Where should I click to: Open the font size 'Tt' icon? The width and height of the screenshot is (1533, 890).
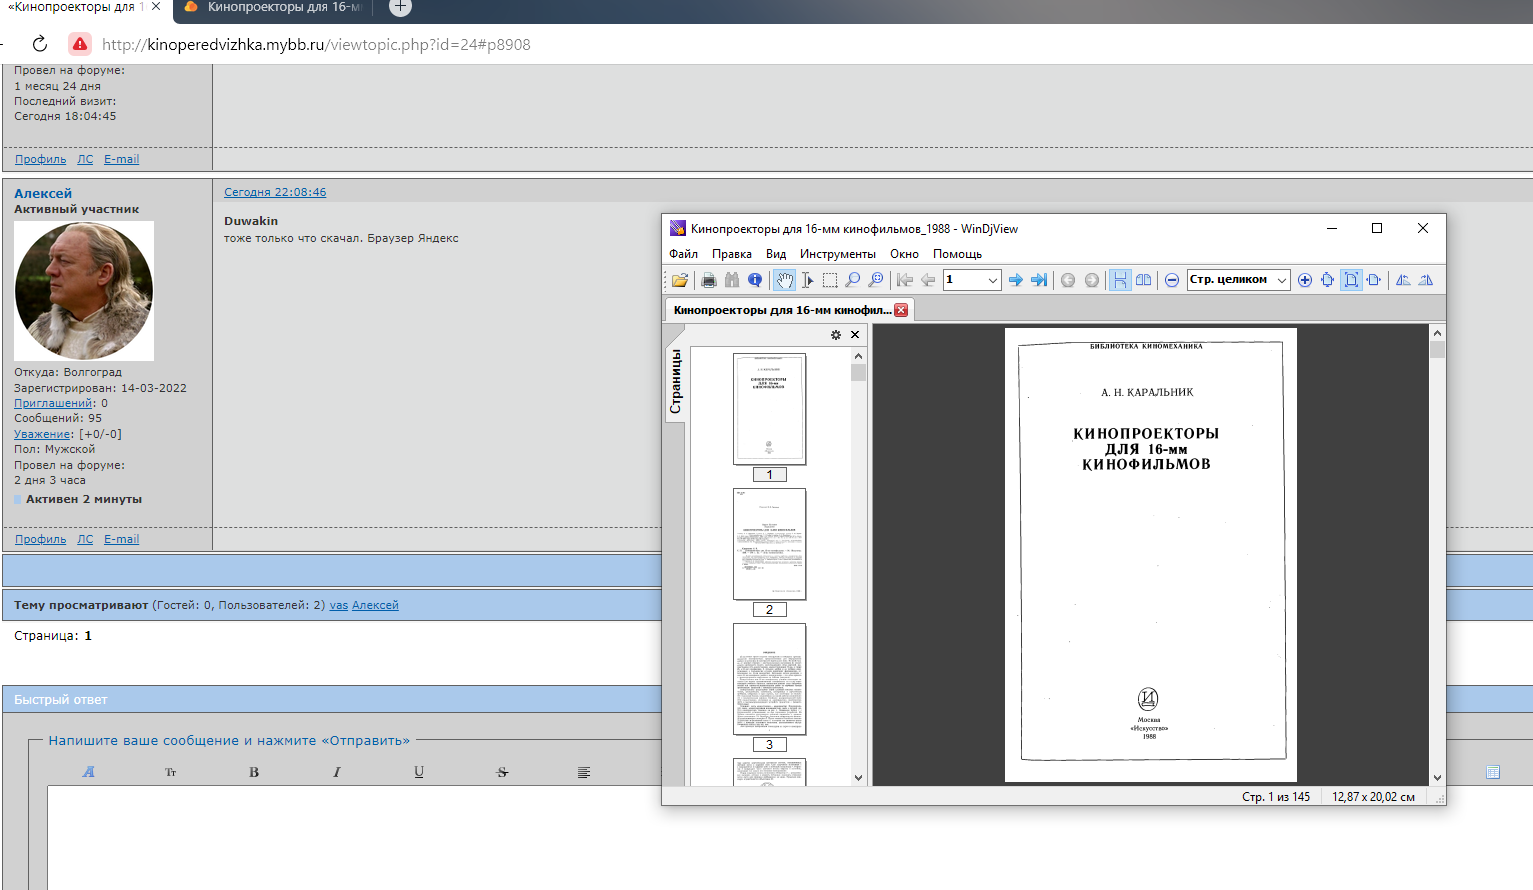[170, 772]
